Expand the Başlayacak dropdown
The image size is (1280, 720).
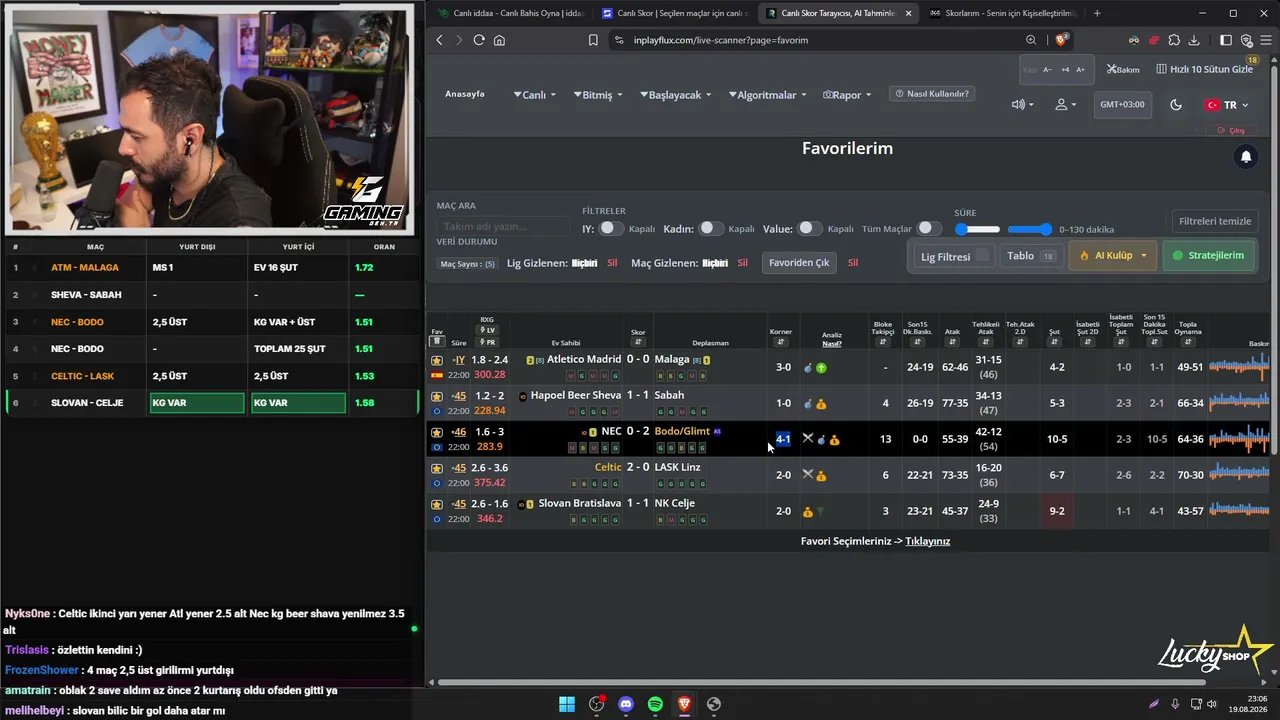[675, 95]
